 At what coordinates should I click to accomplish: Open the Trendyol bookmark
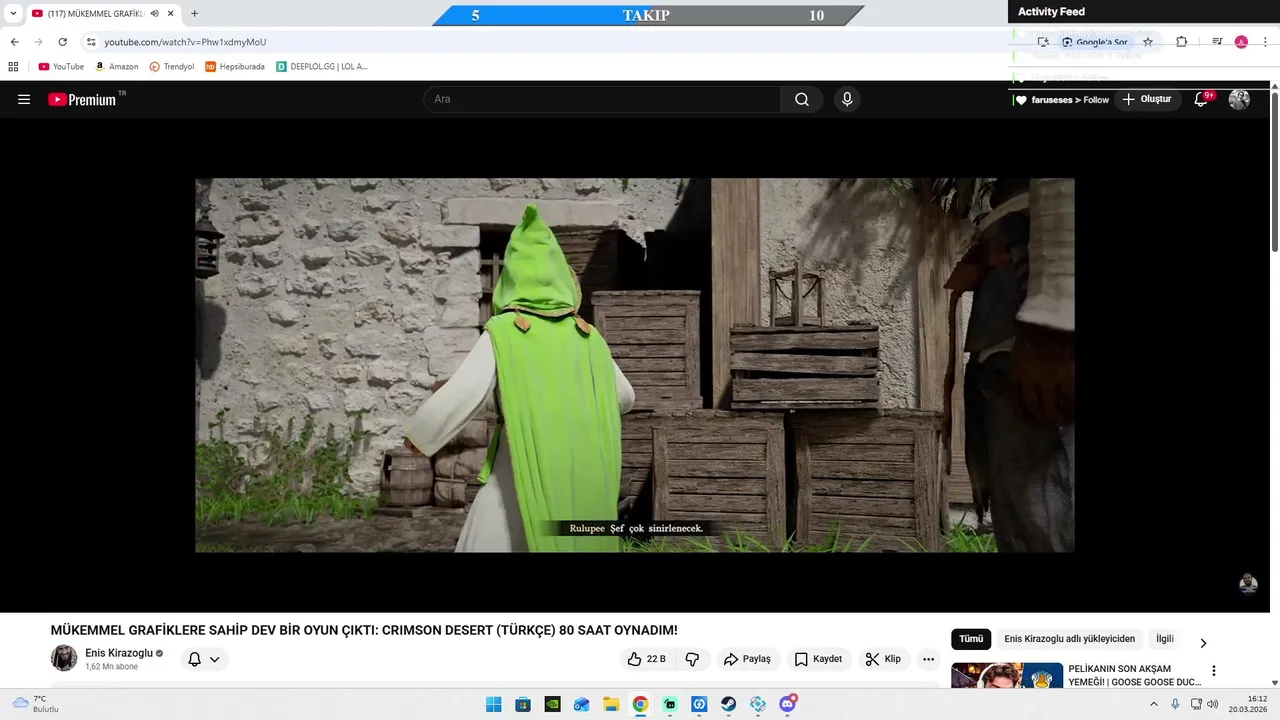point(172,66)
